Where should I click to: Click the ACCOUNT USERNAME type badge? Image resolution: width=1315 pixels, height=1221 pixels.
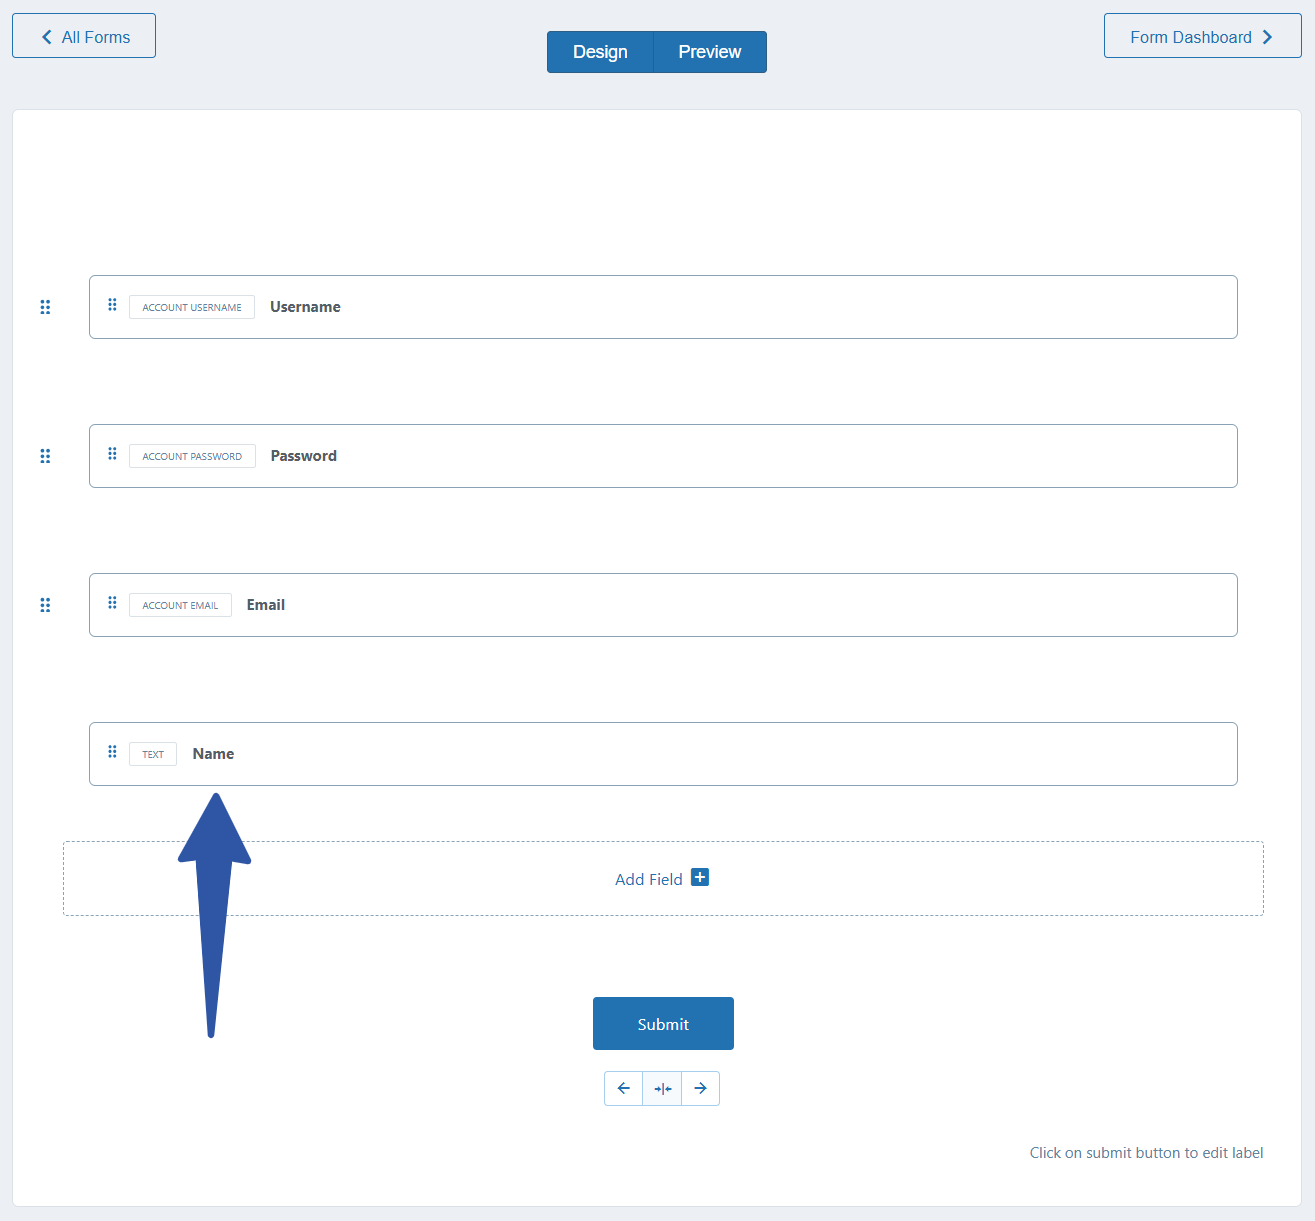[x=191, y=306]
